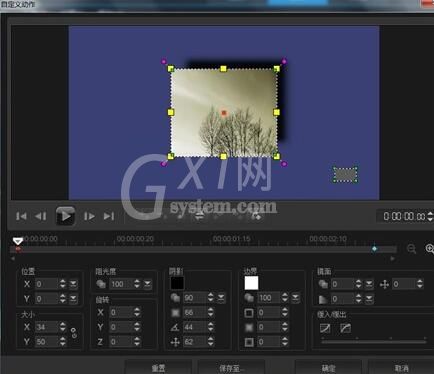434x374 pixels.
Task: Open slider dropdown for shadow opacity 90
Action: [x=221, y=298]
